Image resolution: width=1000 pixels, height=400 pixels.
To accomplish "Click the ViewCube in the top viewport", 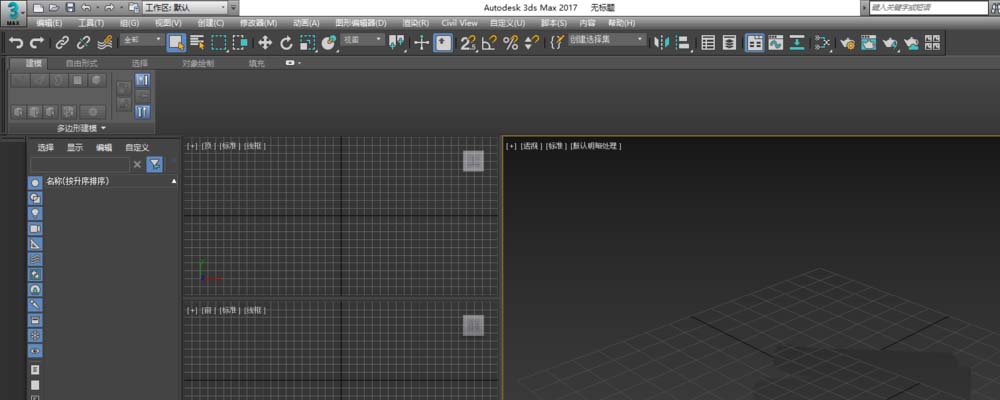I will (x=473, y=162).
